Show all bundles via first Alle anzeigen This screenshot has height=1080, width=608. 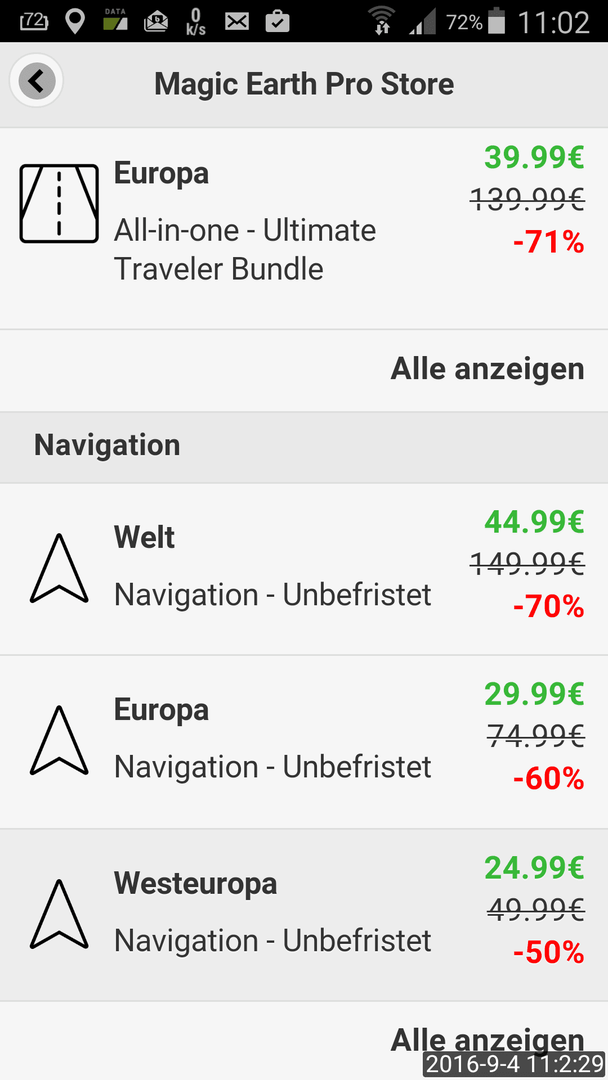coord(488,369)
